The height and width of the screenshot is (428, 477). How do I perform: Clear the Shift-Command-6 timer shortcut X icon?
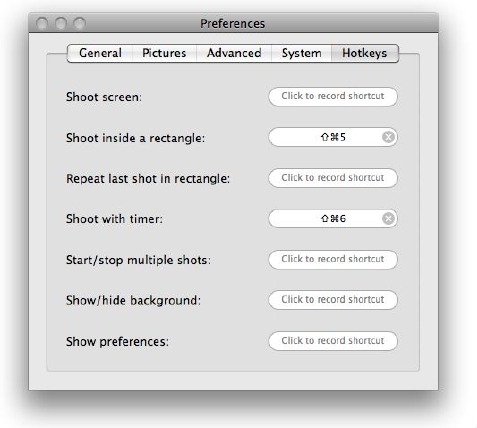click(388, 219)
